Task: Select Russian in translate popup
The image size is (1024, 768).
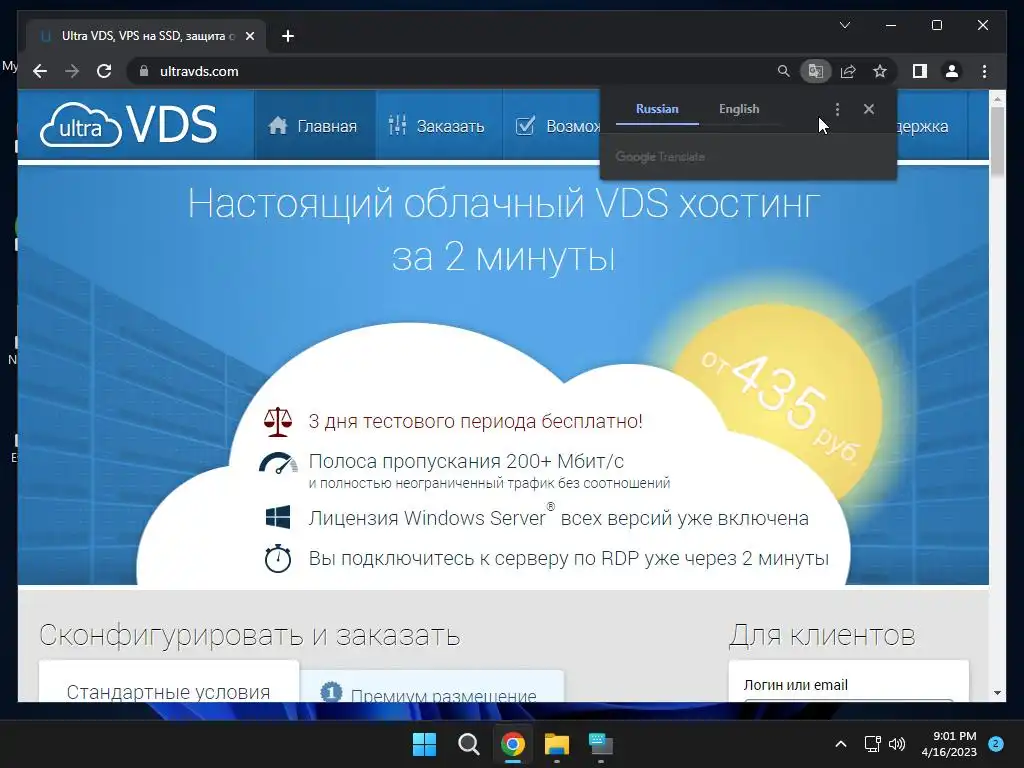Action: point(657,109)
